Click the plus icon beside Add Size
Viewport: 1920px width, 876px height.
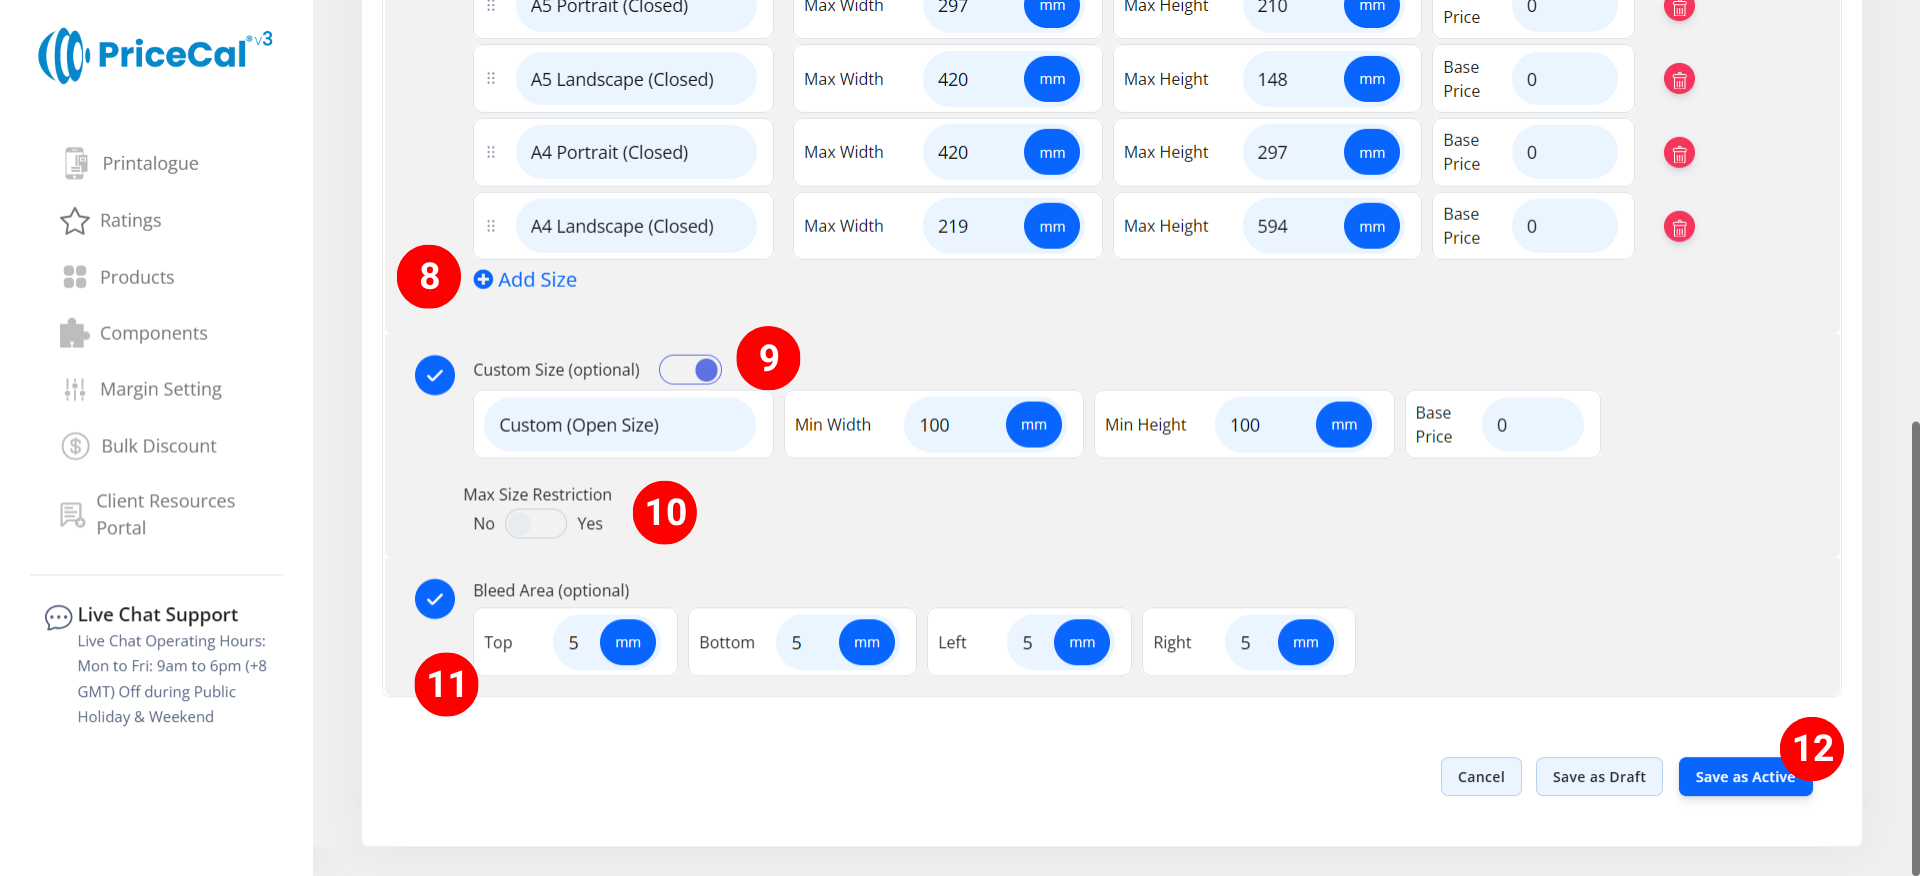click(x=483, y=280)
